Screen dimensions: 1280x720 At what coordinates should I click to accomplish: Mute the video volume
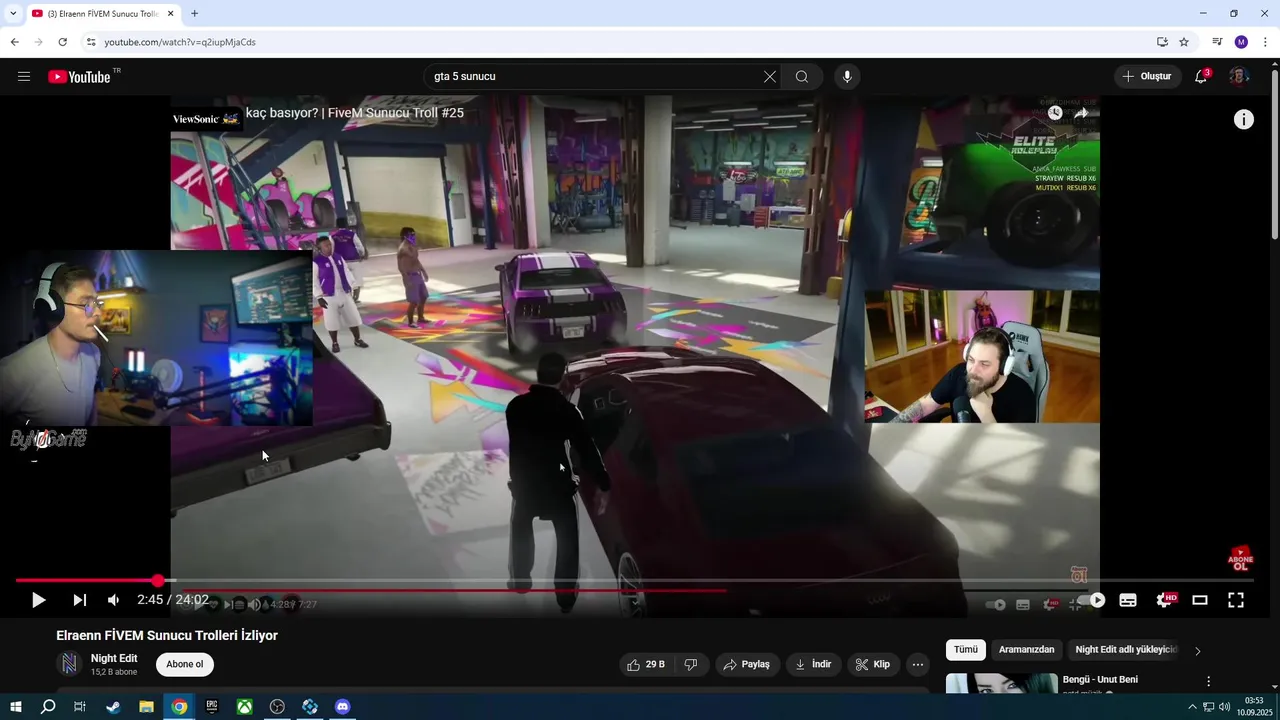click(x=114, y=600)
